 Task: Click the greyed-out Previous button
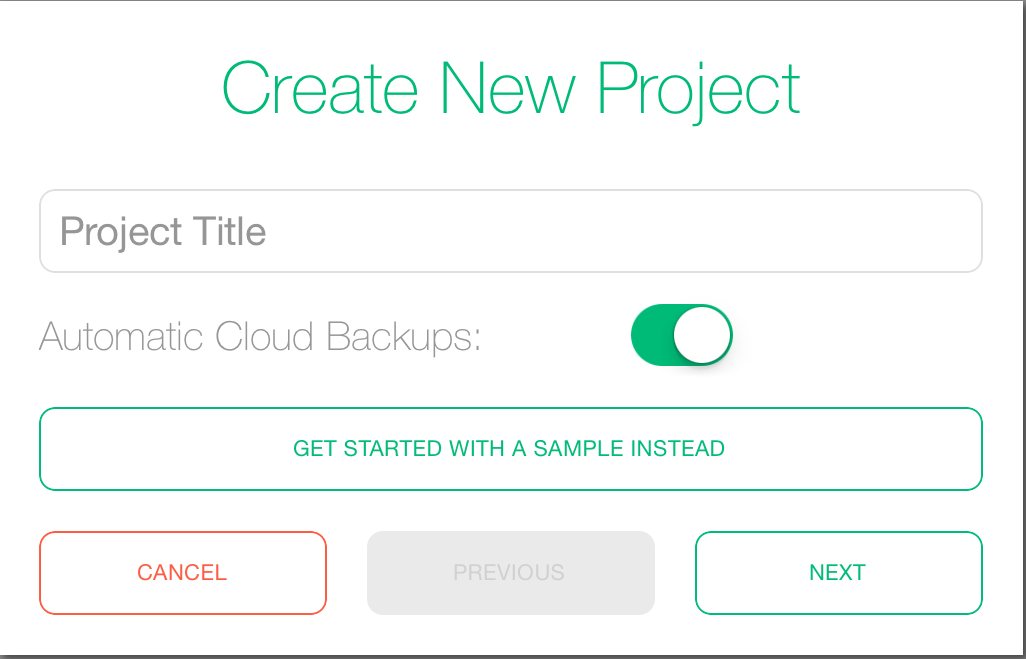(510, 573)
